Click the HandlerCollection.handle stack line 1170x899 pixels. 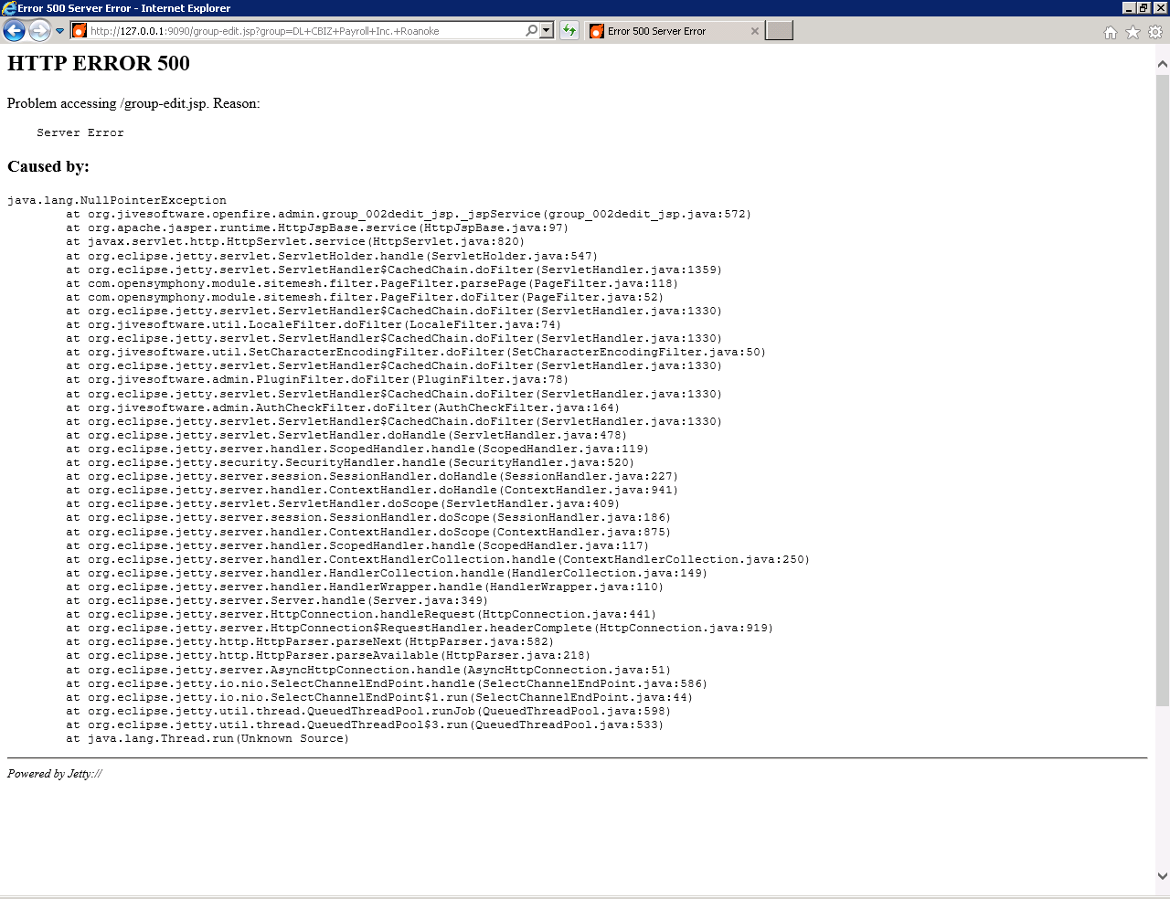click(387, 573)
